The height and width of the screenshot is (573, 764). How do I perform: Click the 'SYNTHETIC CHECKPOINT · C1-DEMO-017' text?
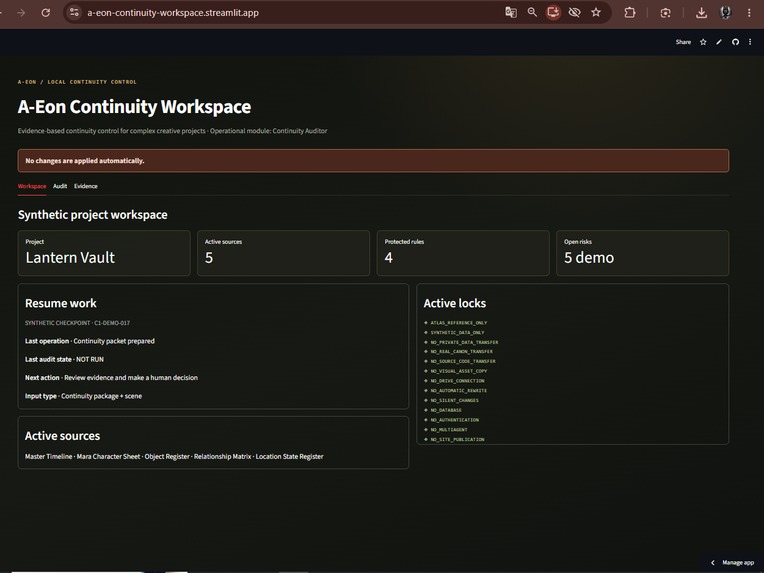pos(77,323)
